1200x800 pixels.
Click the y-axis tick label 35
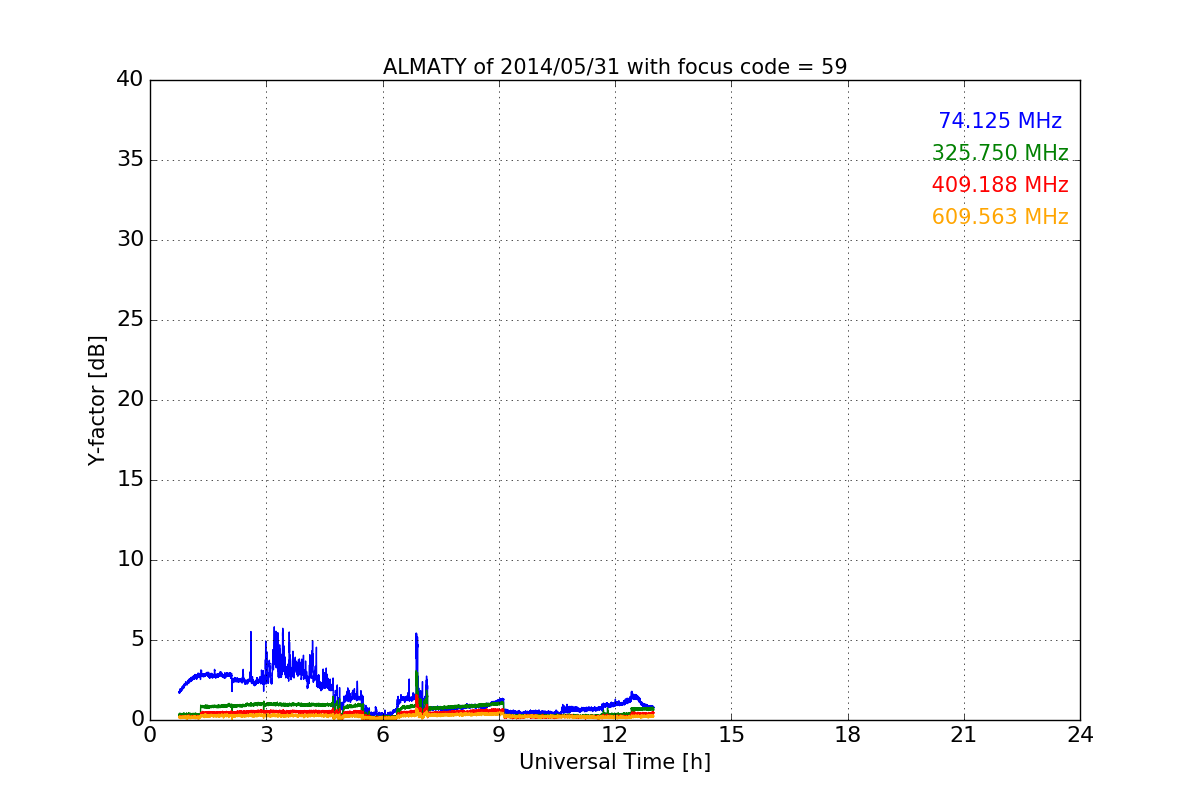(130, 160)
